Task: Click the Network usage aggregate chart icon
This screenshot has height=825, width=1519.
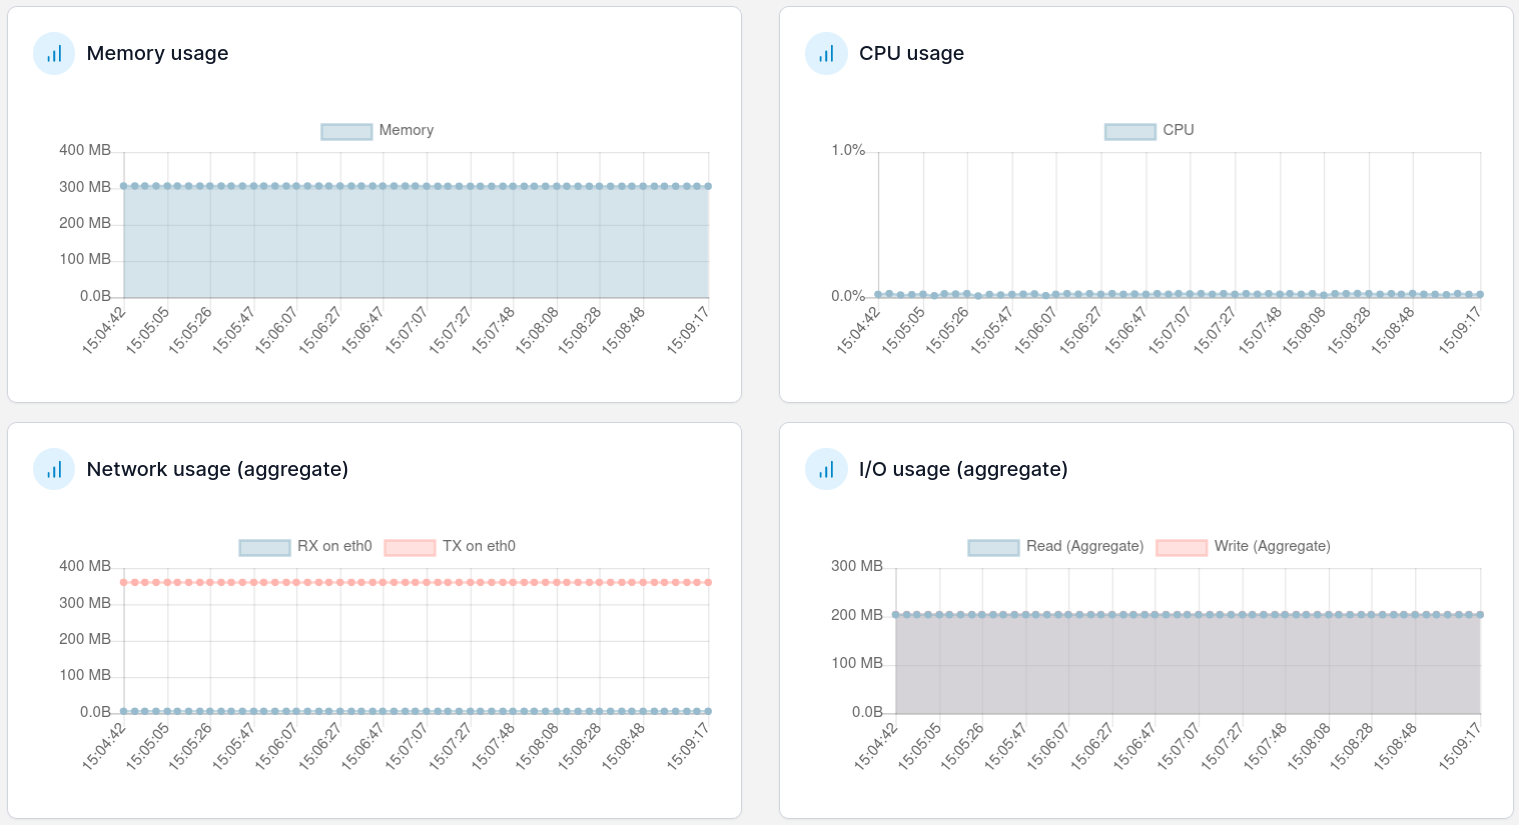Action: tap(53, 469)
